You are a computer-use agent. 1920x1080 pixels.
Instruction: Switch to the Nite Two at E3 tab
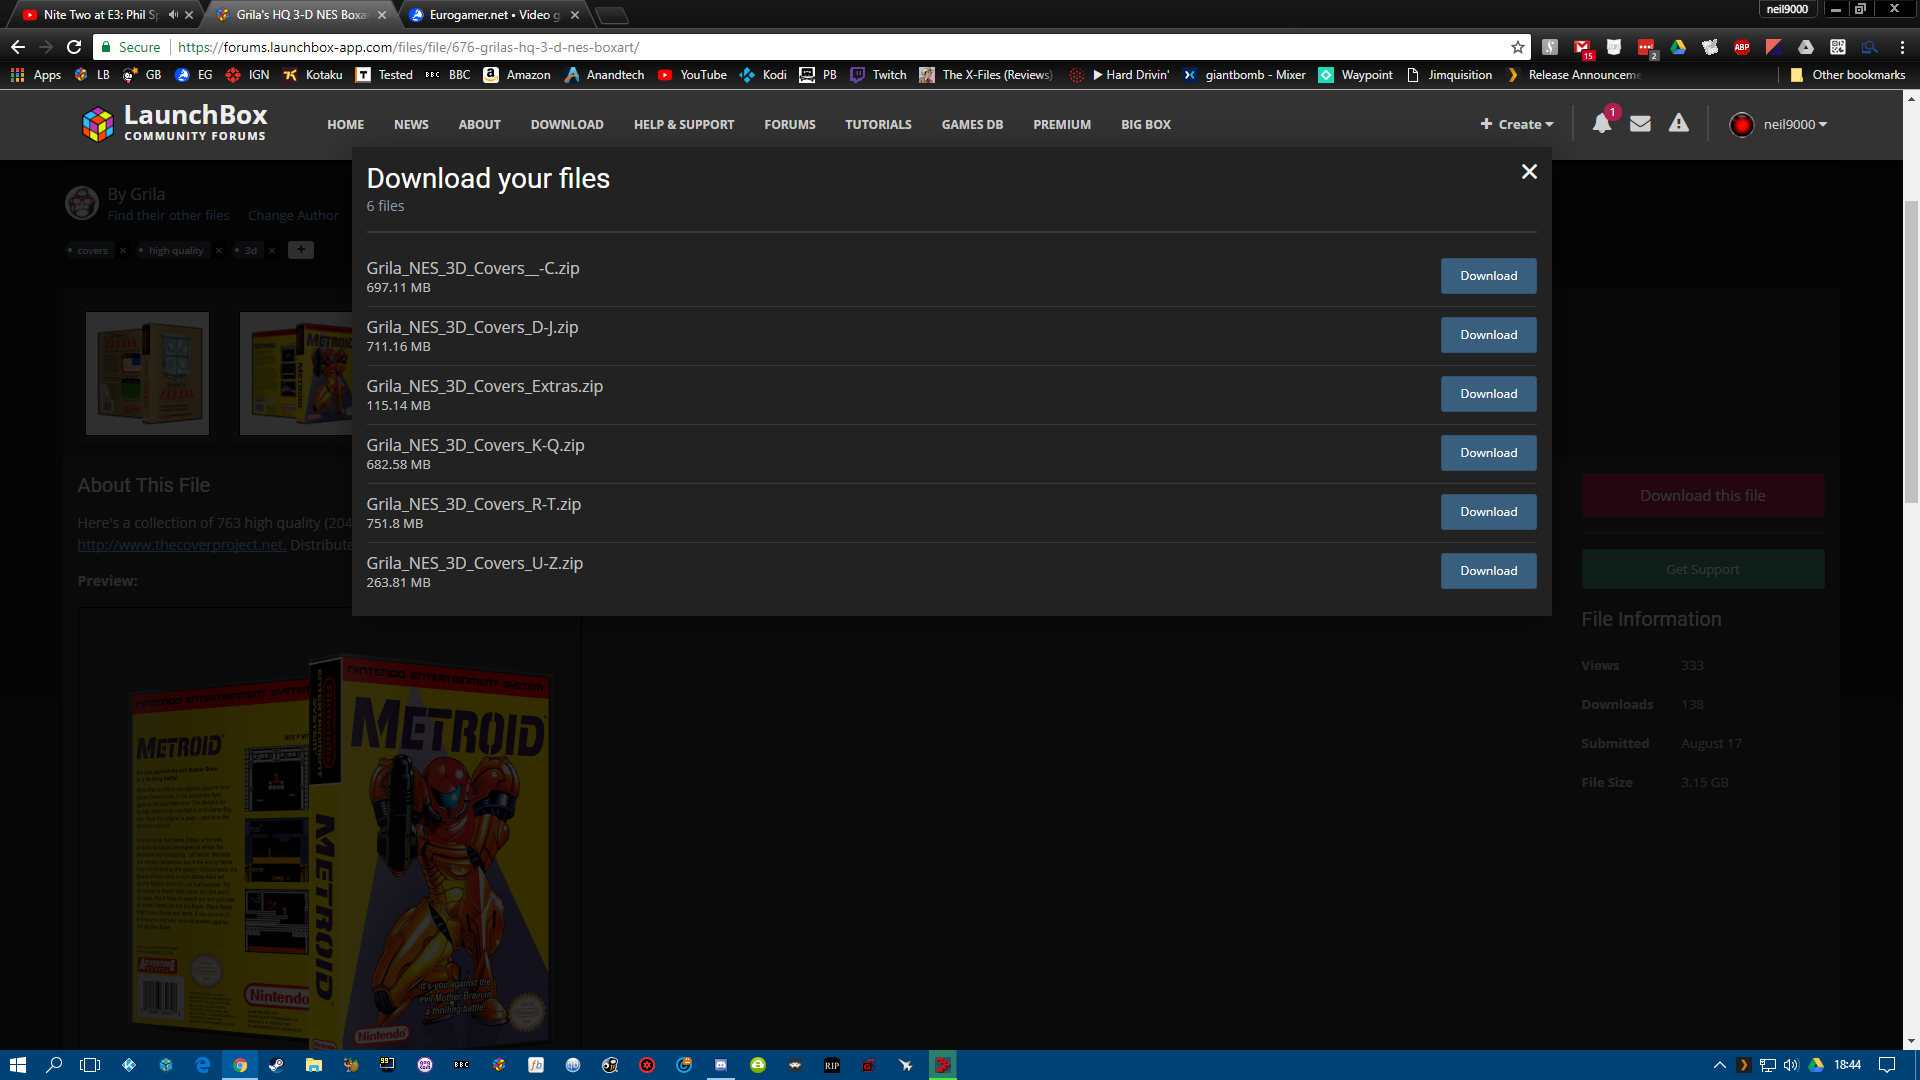point(100,15)
